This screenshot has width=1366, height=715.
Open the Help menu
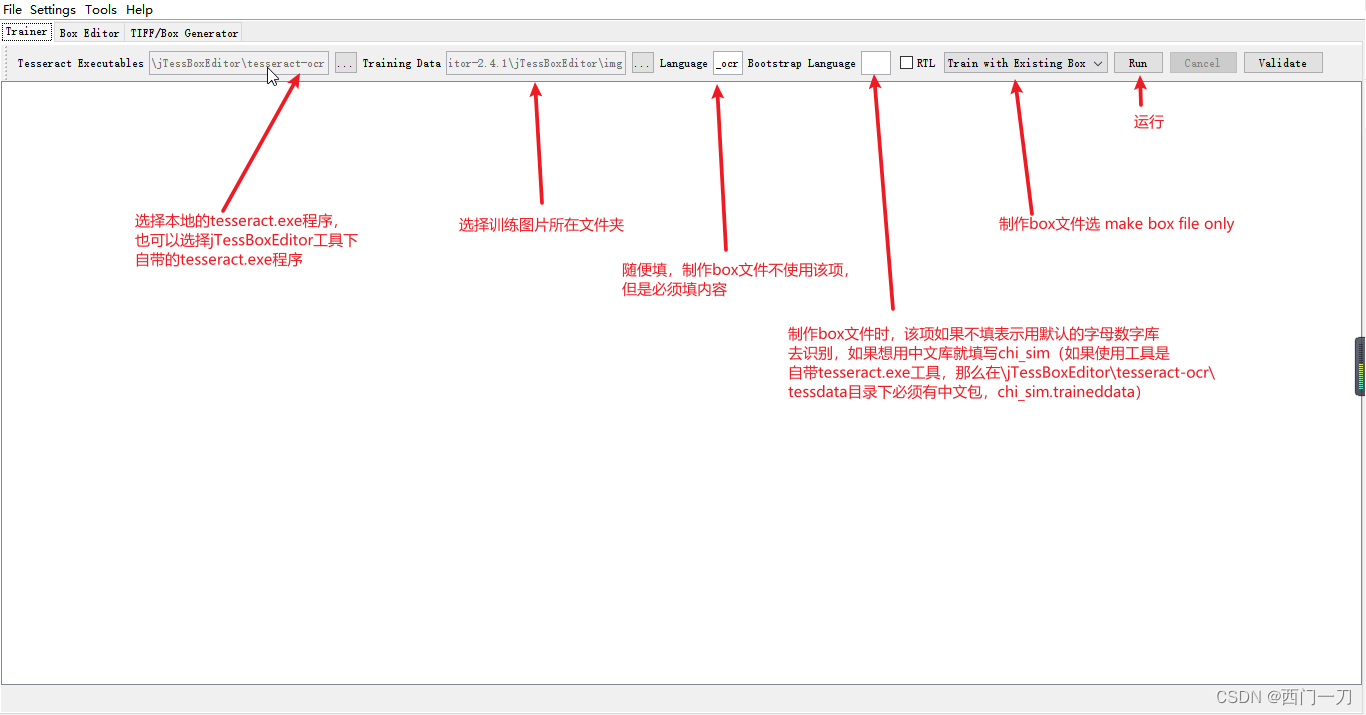click(138, 9)
